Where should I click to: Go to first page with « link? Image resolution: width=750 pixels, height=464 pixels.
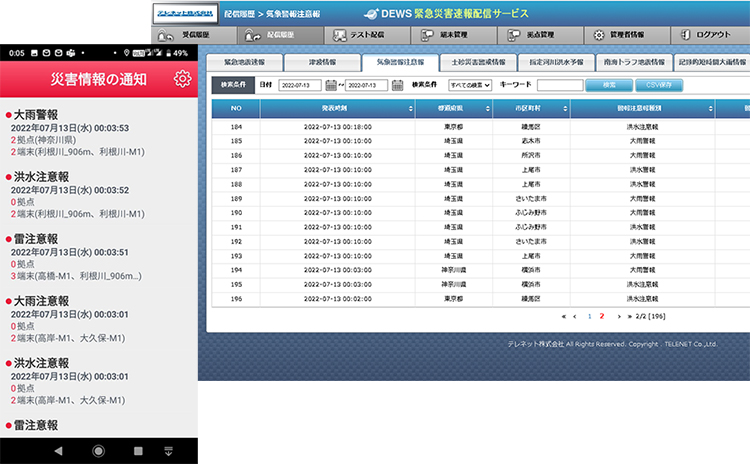[563, 316]
